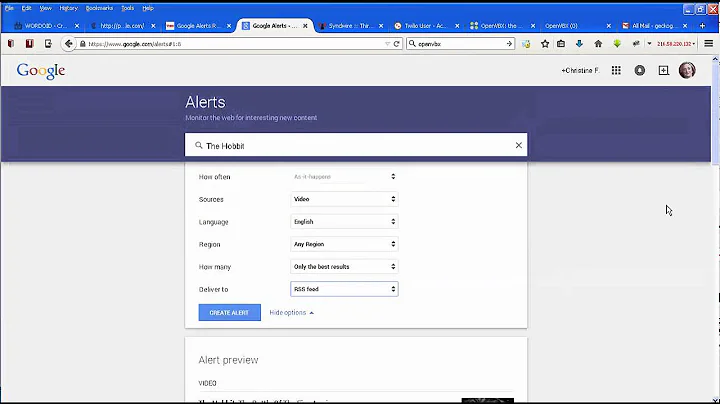This screenshot has width=720, height=404.
Task: Switch to the OpenVBX (0) tab
Action: point(576,26)
